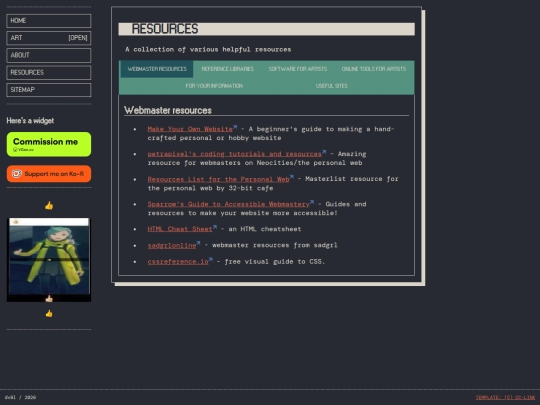This screenshot has width=540, height=405.
Task: Click 'free visual guide to CSS' description
Action: [274, 262]
